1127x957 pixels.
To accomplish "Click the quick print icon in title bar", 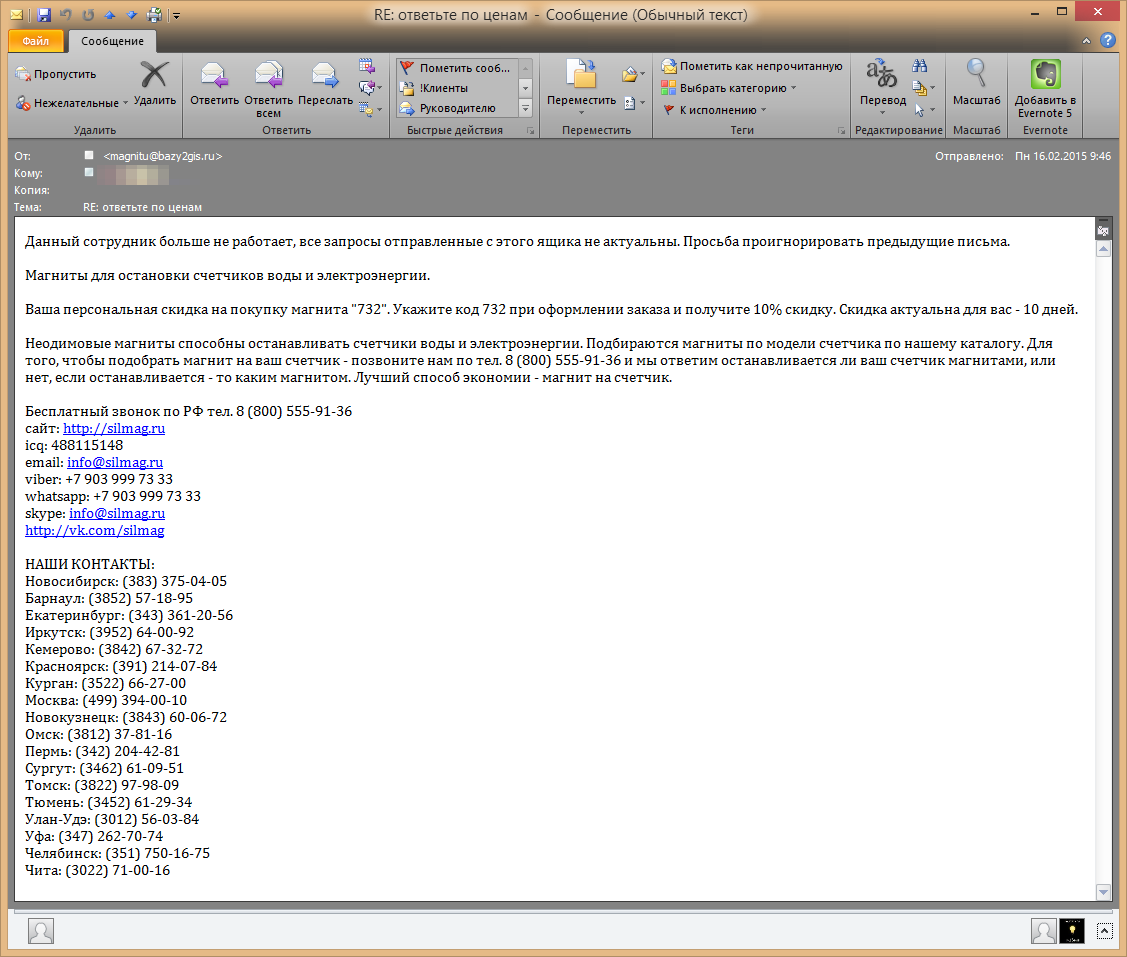I will click(154, 15).
